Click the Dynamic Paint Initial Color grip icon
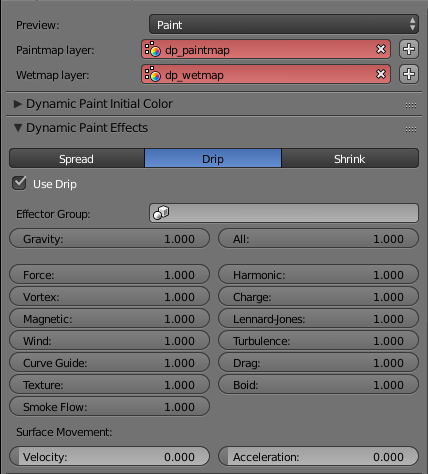 click(411, 105)
